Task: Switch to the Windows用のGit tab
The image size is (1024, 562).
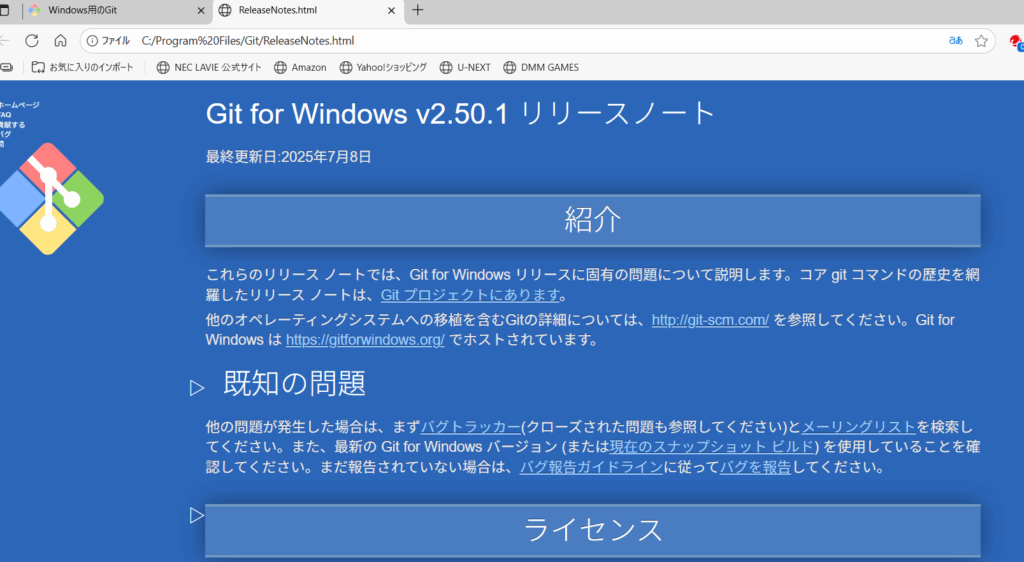Action: click(100, 10)
